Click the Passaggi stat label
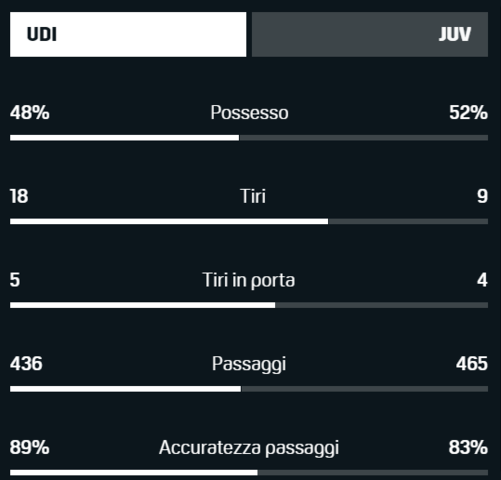The image size is (501, 480). 249,364
